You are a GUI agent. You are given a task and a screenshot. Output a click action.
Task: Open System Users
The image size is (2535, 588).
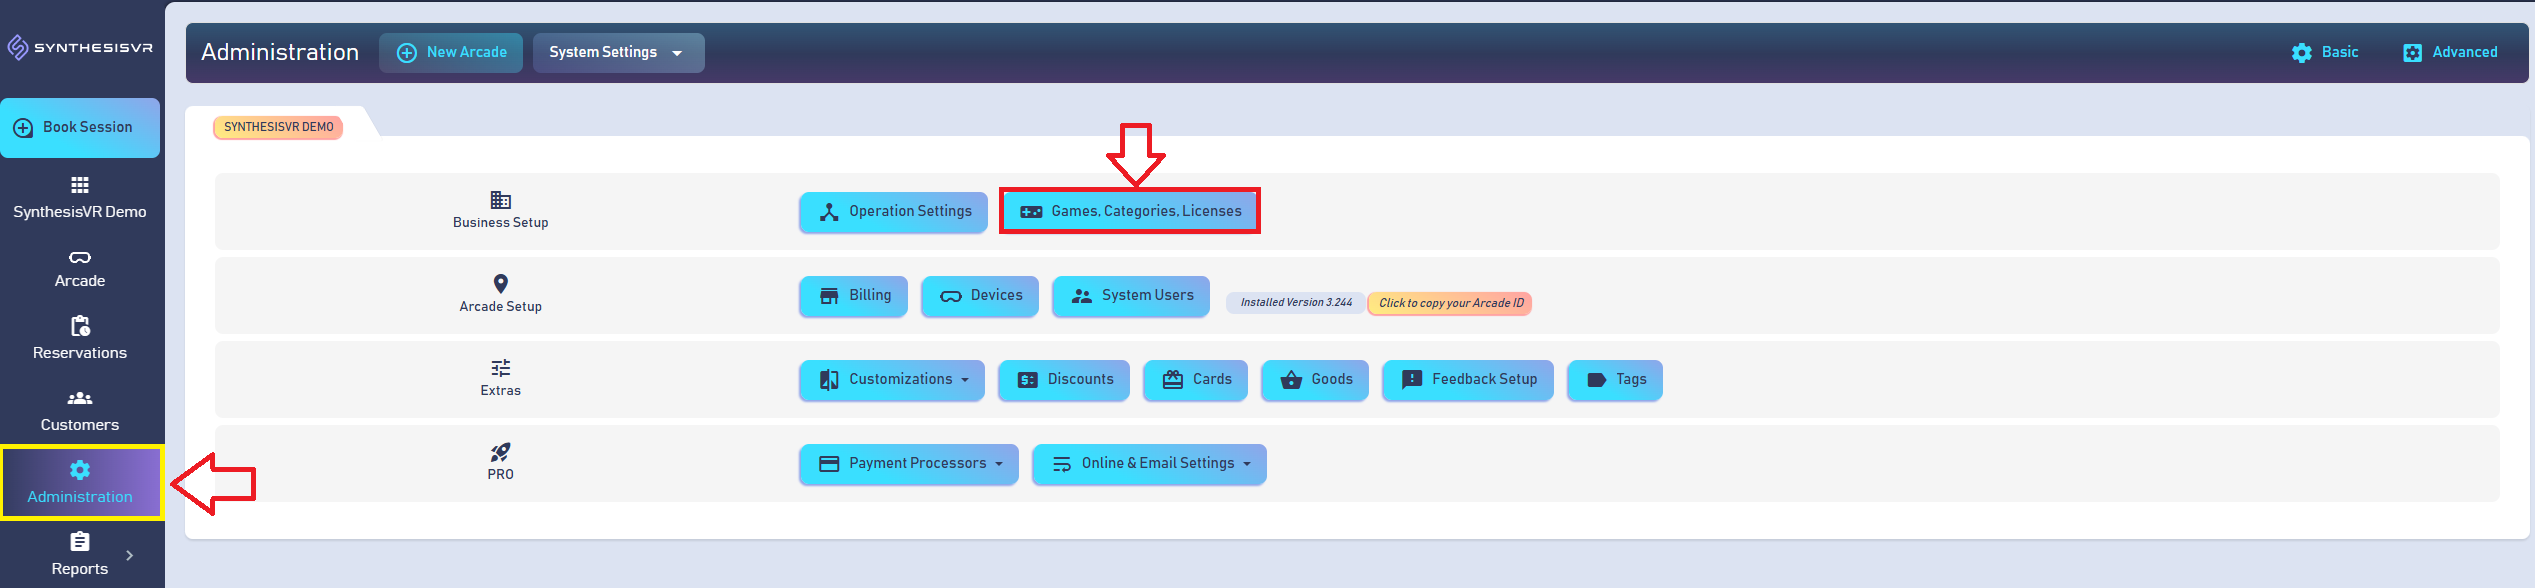(1131, 295)
